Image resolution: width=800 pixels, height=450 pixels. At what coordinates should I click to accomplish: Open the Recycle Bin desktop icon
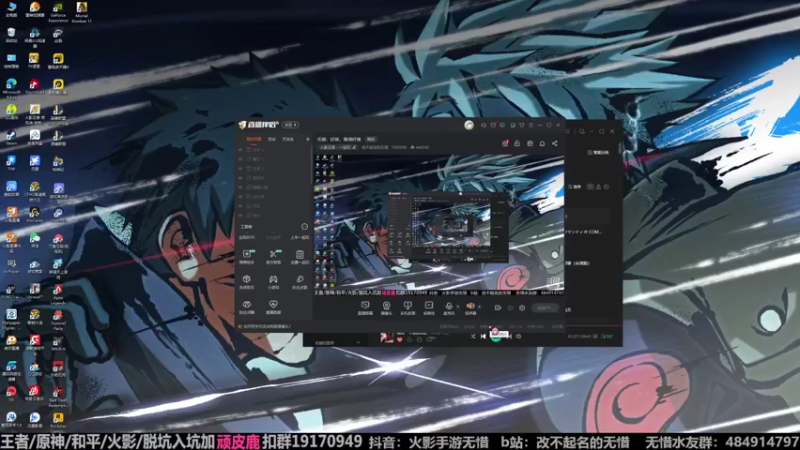11,35
